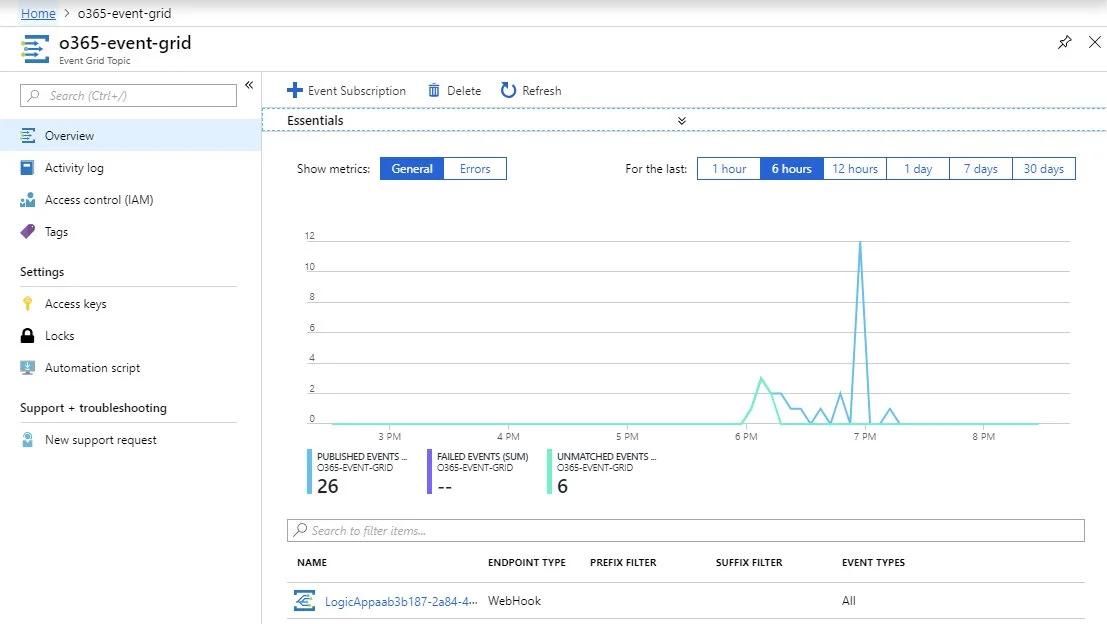Click the Refresh circular arrow icon
This screenshot has width=1107, height=624.
pos(509,90)
